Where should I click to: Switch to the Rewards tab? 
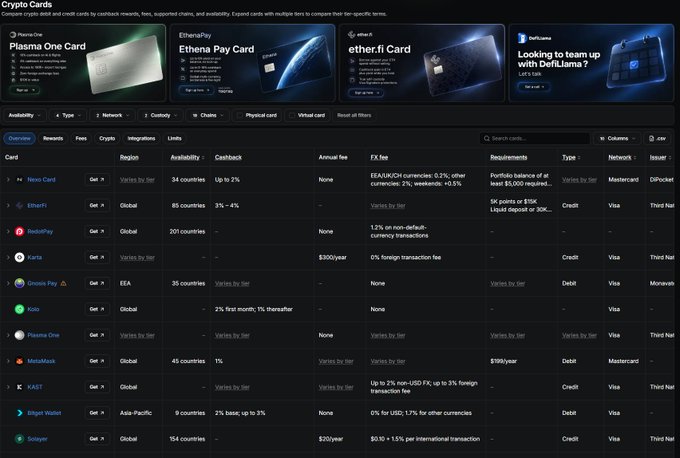tap(53, 138)
